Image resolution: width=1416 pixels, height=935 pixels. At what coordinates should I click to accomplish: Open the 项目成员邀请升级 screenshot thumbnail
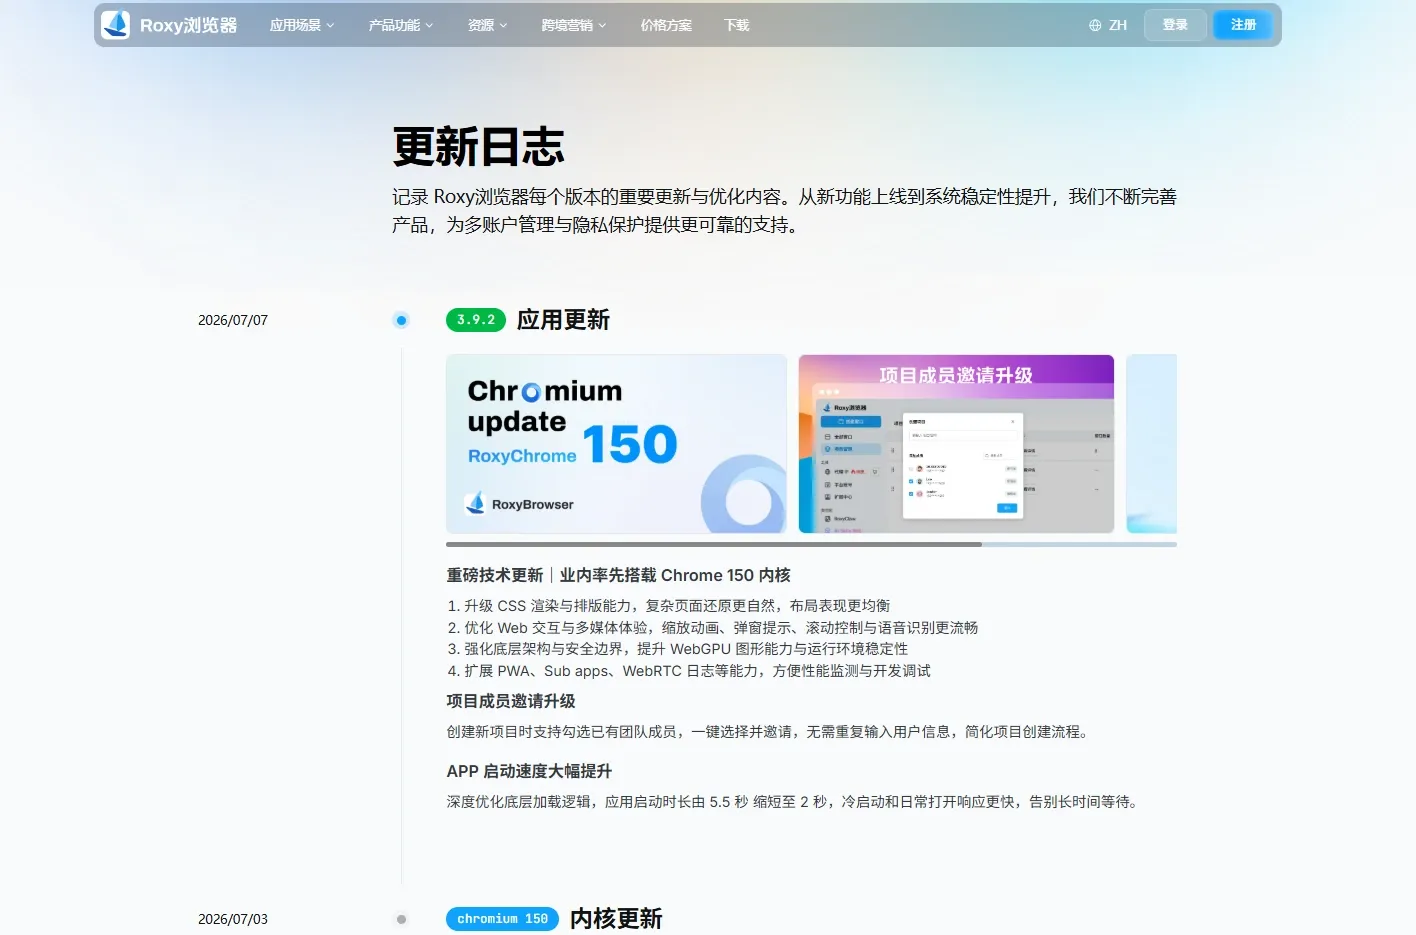point(956,444)
